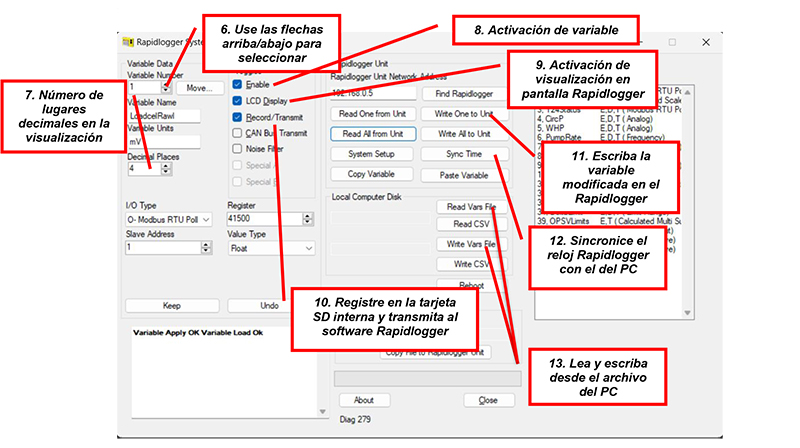Toggle the Record/Transmit checkbox

click(237, 117)
